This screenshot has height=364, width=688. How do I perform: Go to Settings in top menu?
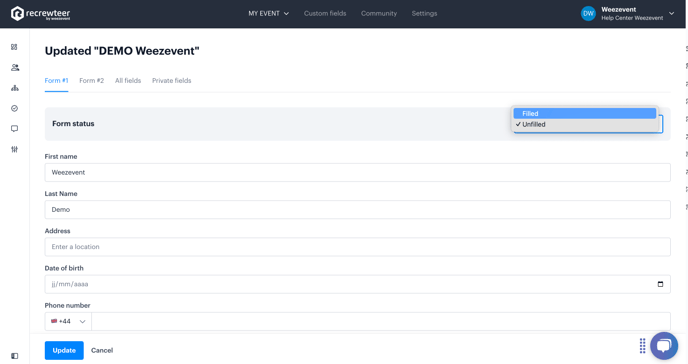click(x=424, y=14)
